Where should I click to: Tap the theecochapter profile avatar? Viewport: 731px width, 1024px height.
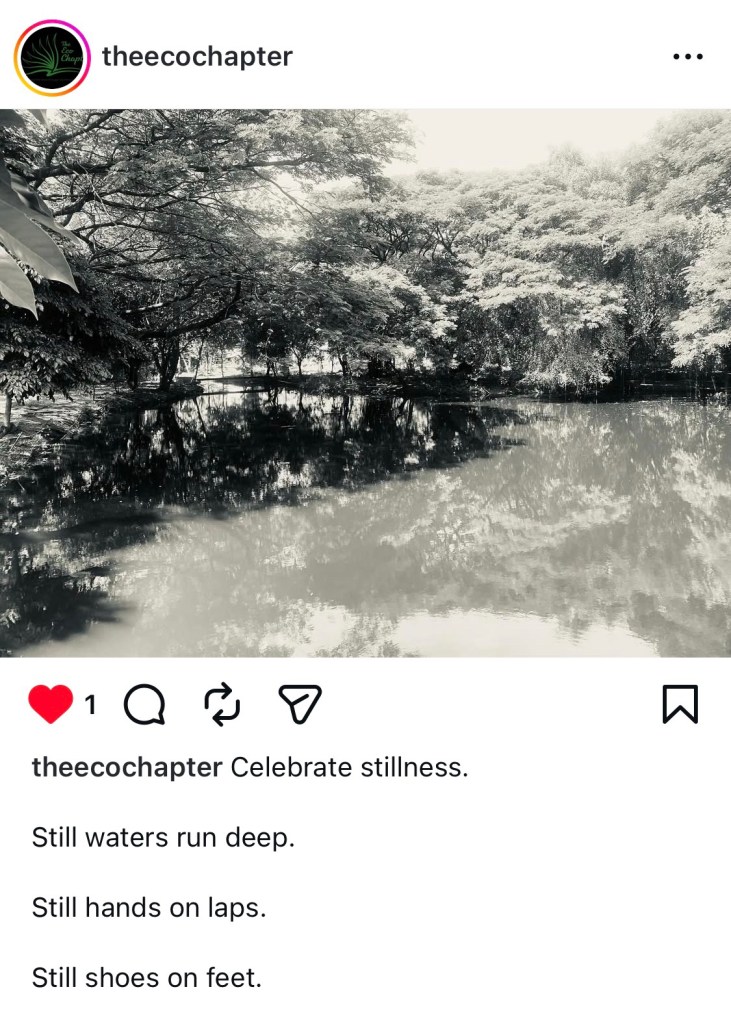tap(51, 57)
